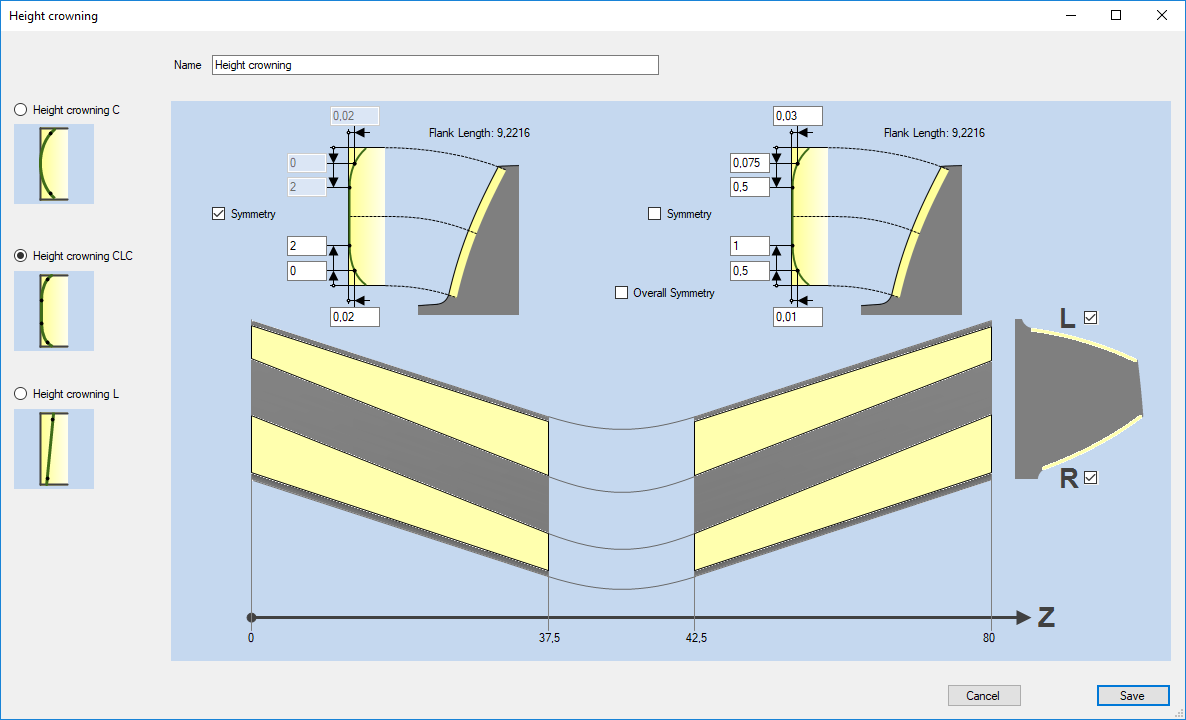Enable the right flank Symmetry checkbox
1186x720 pixels.
click(654, 214)
